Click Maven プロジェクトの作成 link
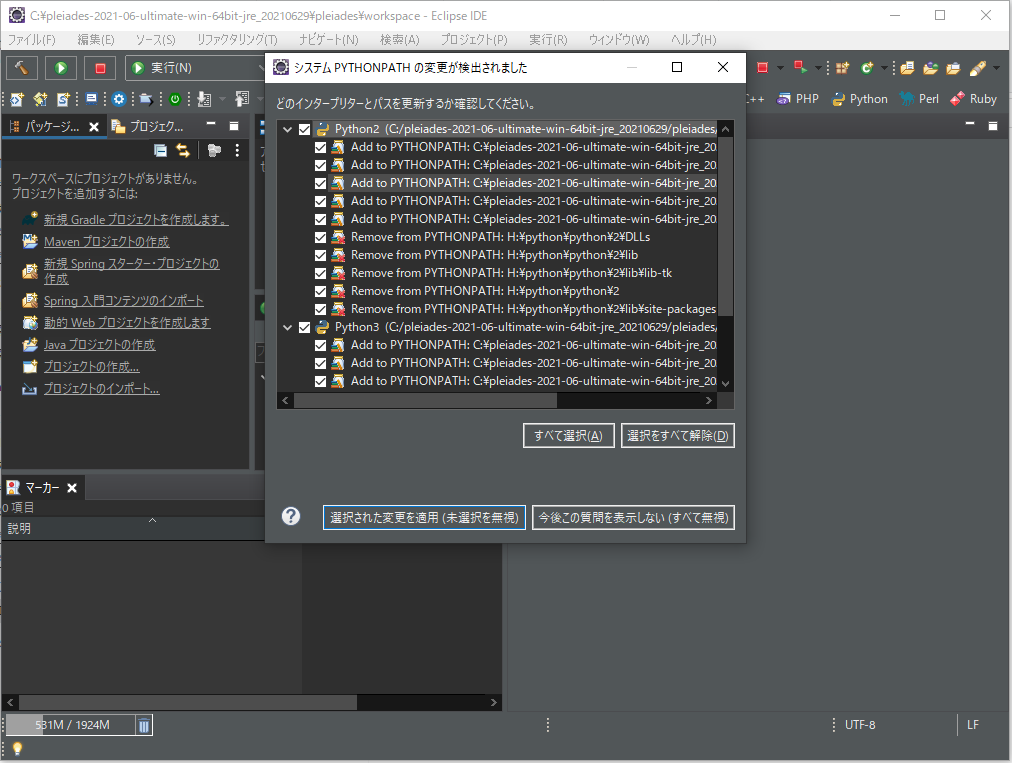 [x=106, y=242]
